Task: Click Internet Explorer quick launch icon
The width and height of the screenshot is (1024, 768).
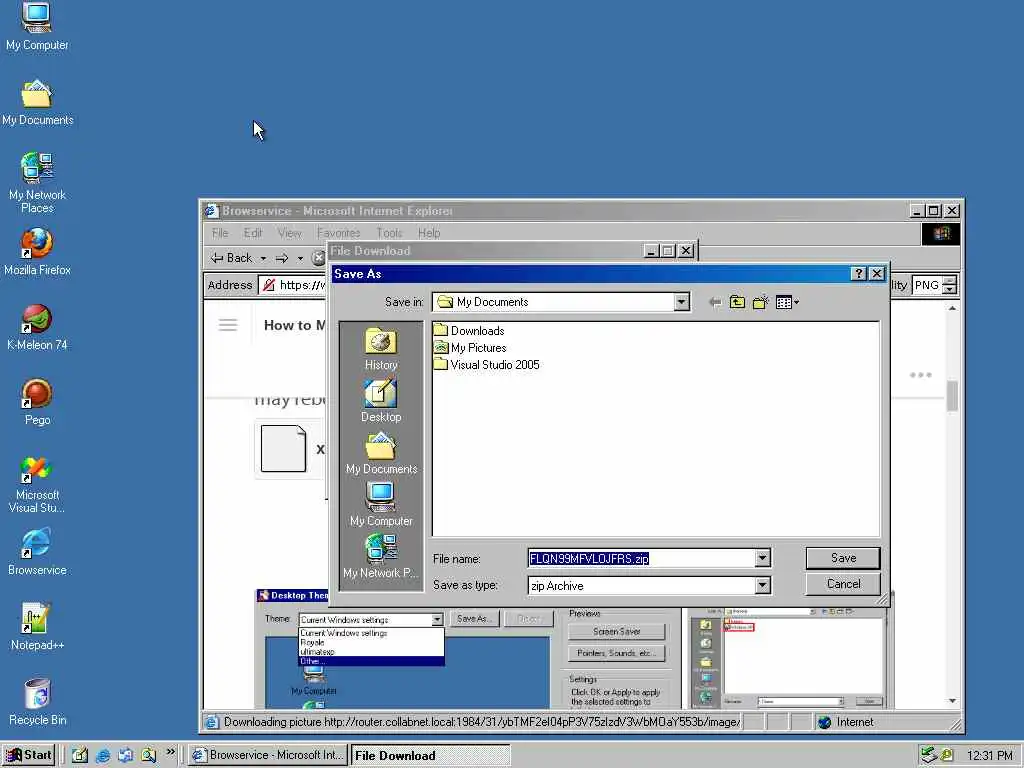Action: (x=103, y=756)
